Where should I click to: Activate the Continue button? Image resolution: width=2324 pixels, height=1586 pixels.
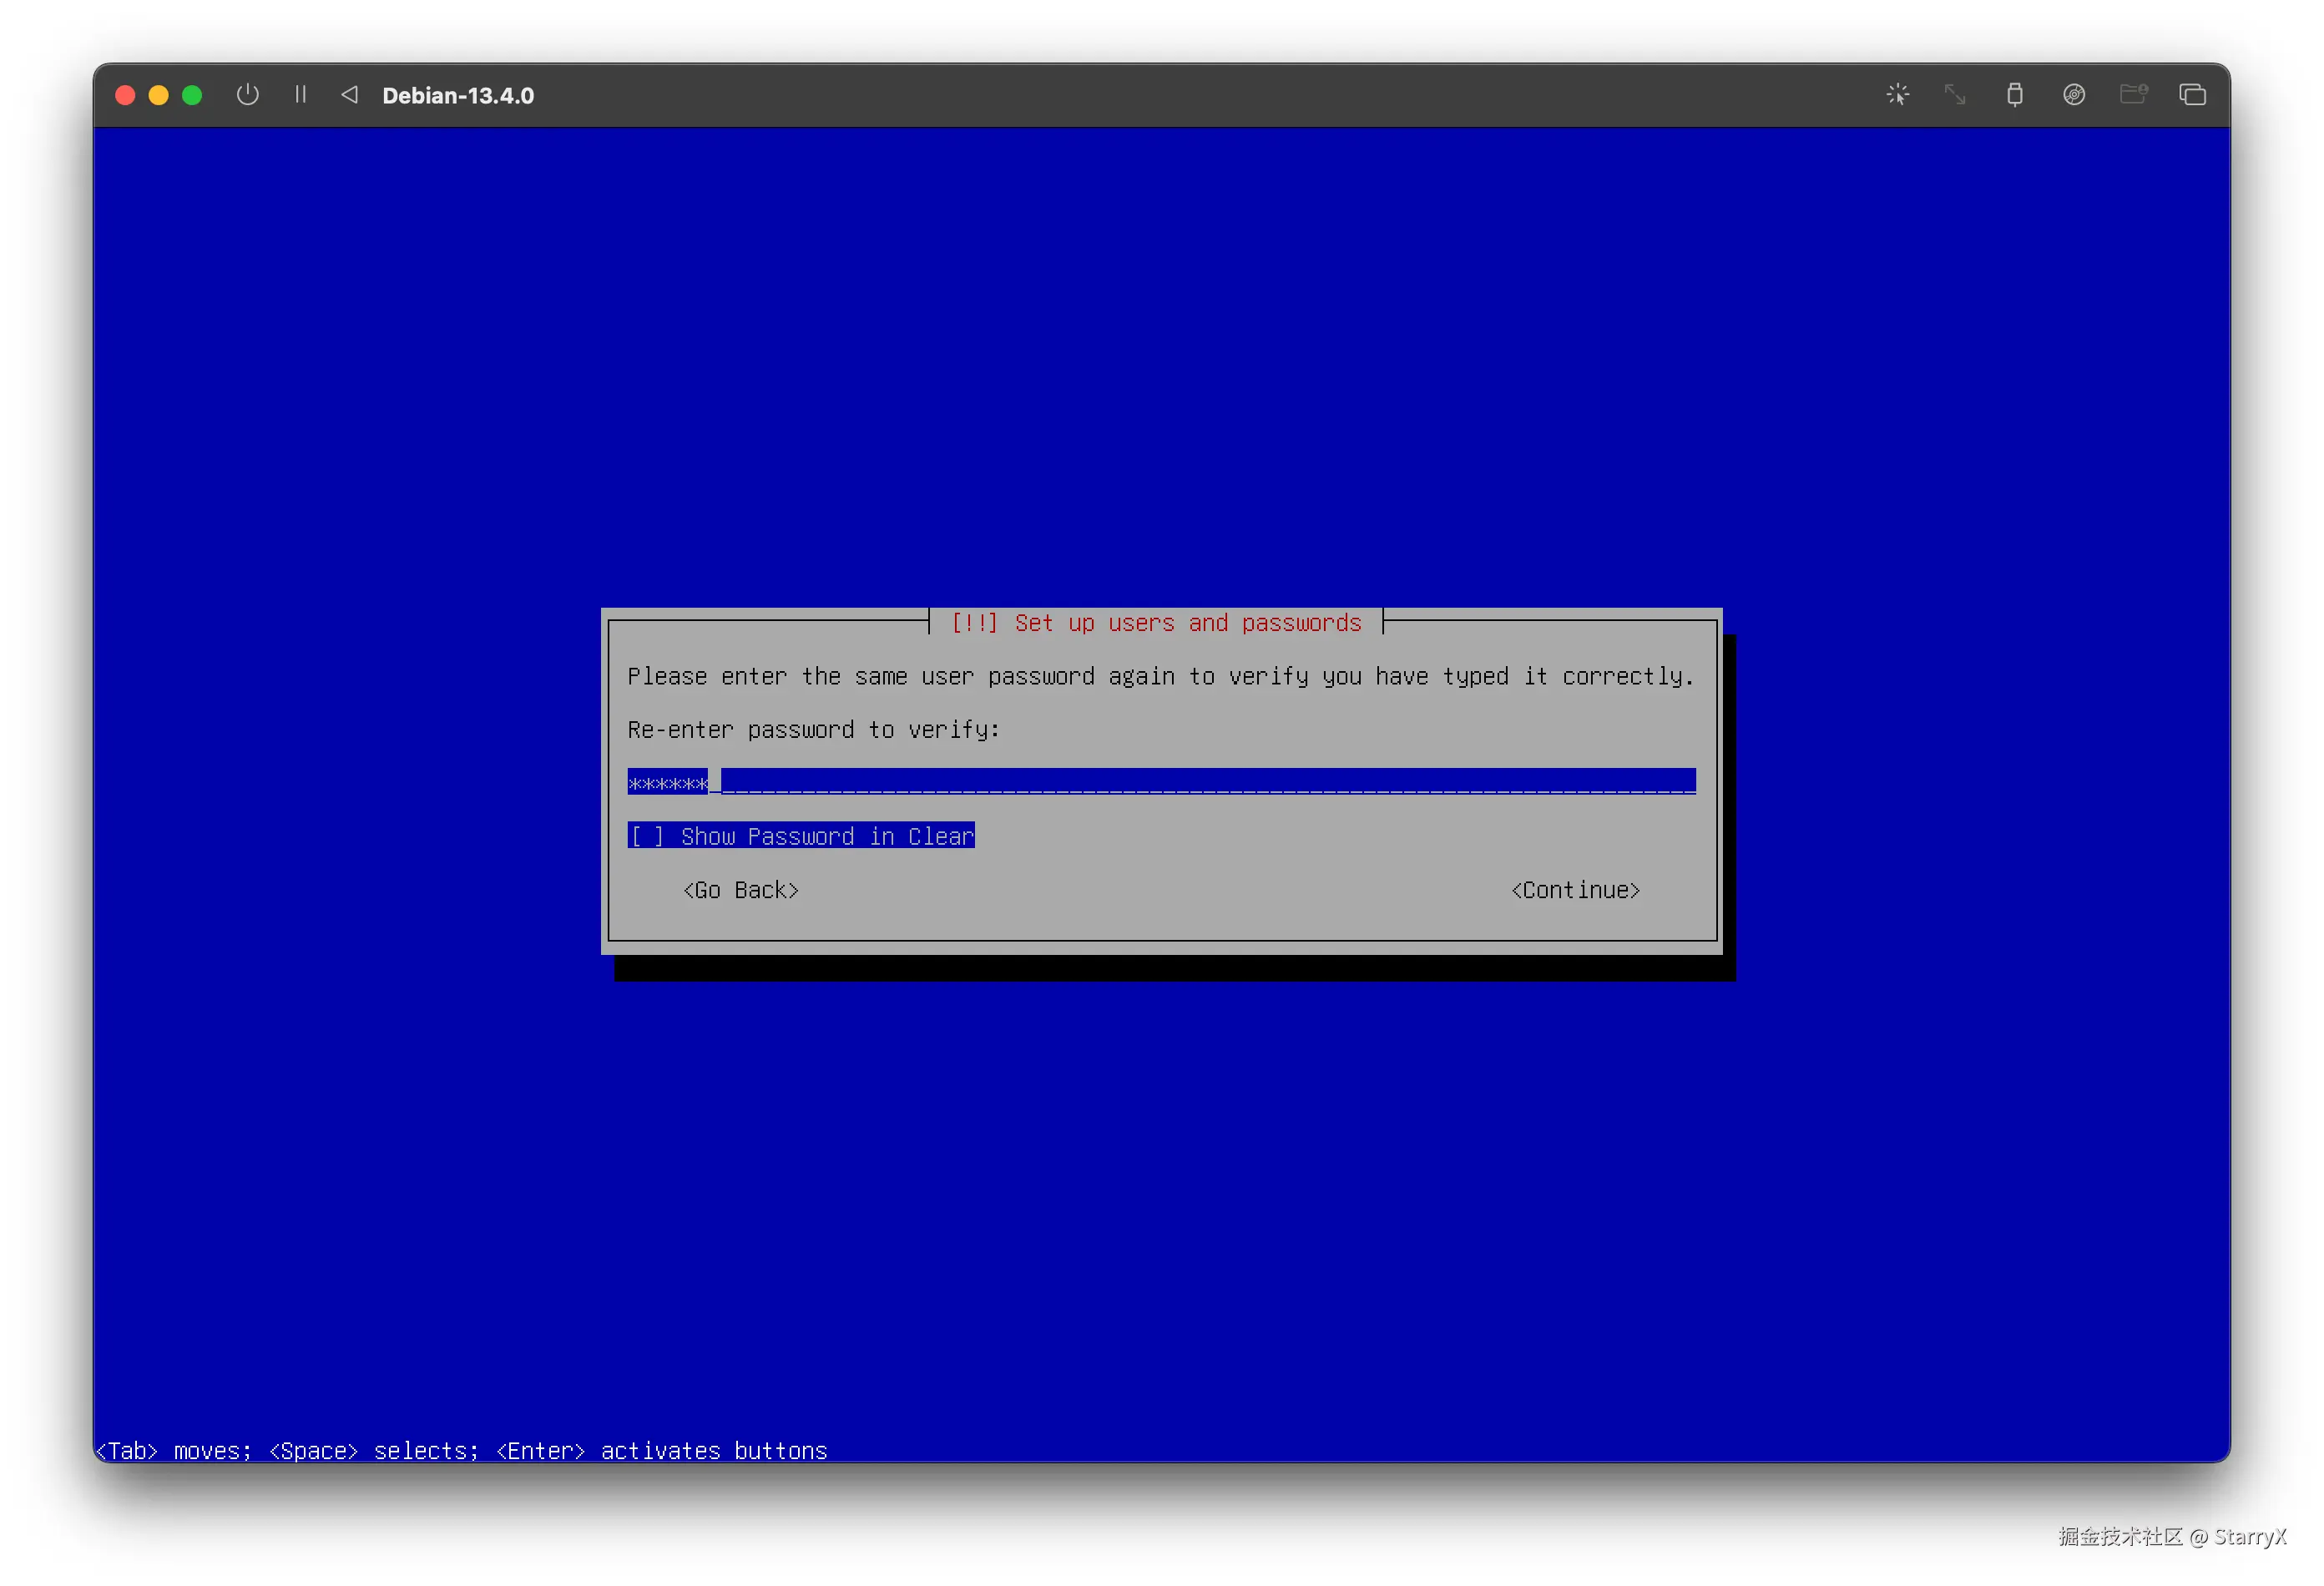1575,890
